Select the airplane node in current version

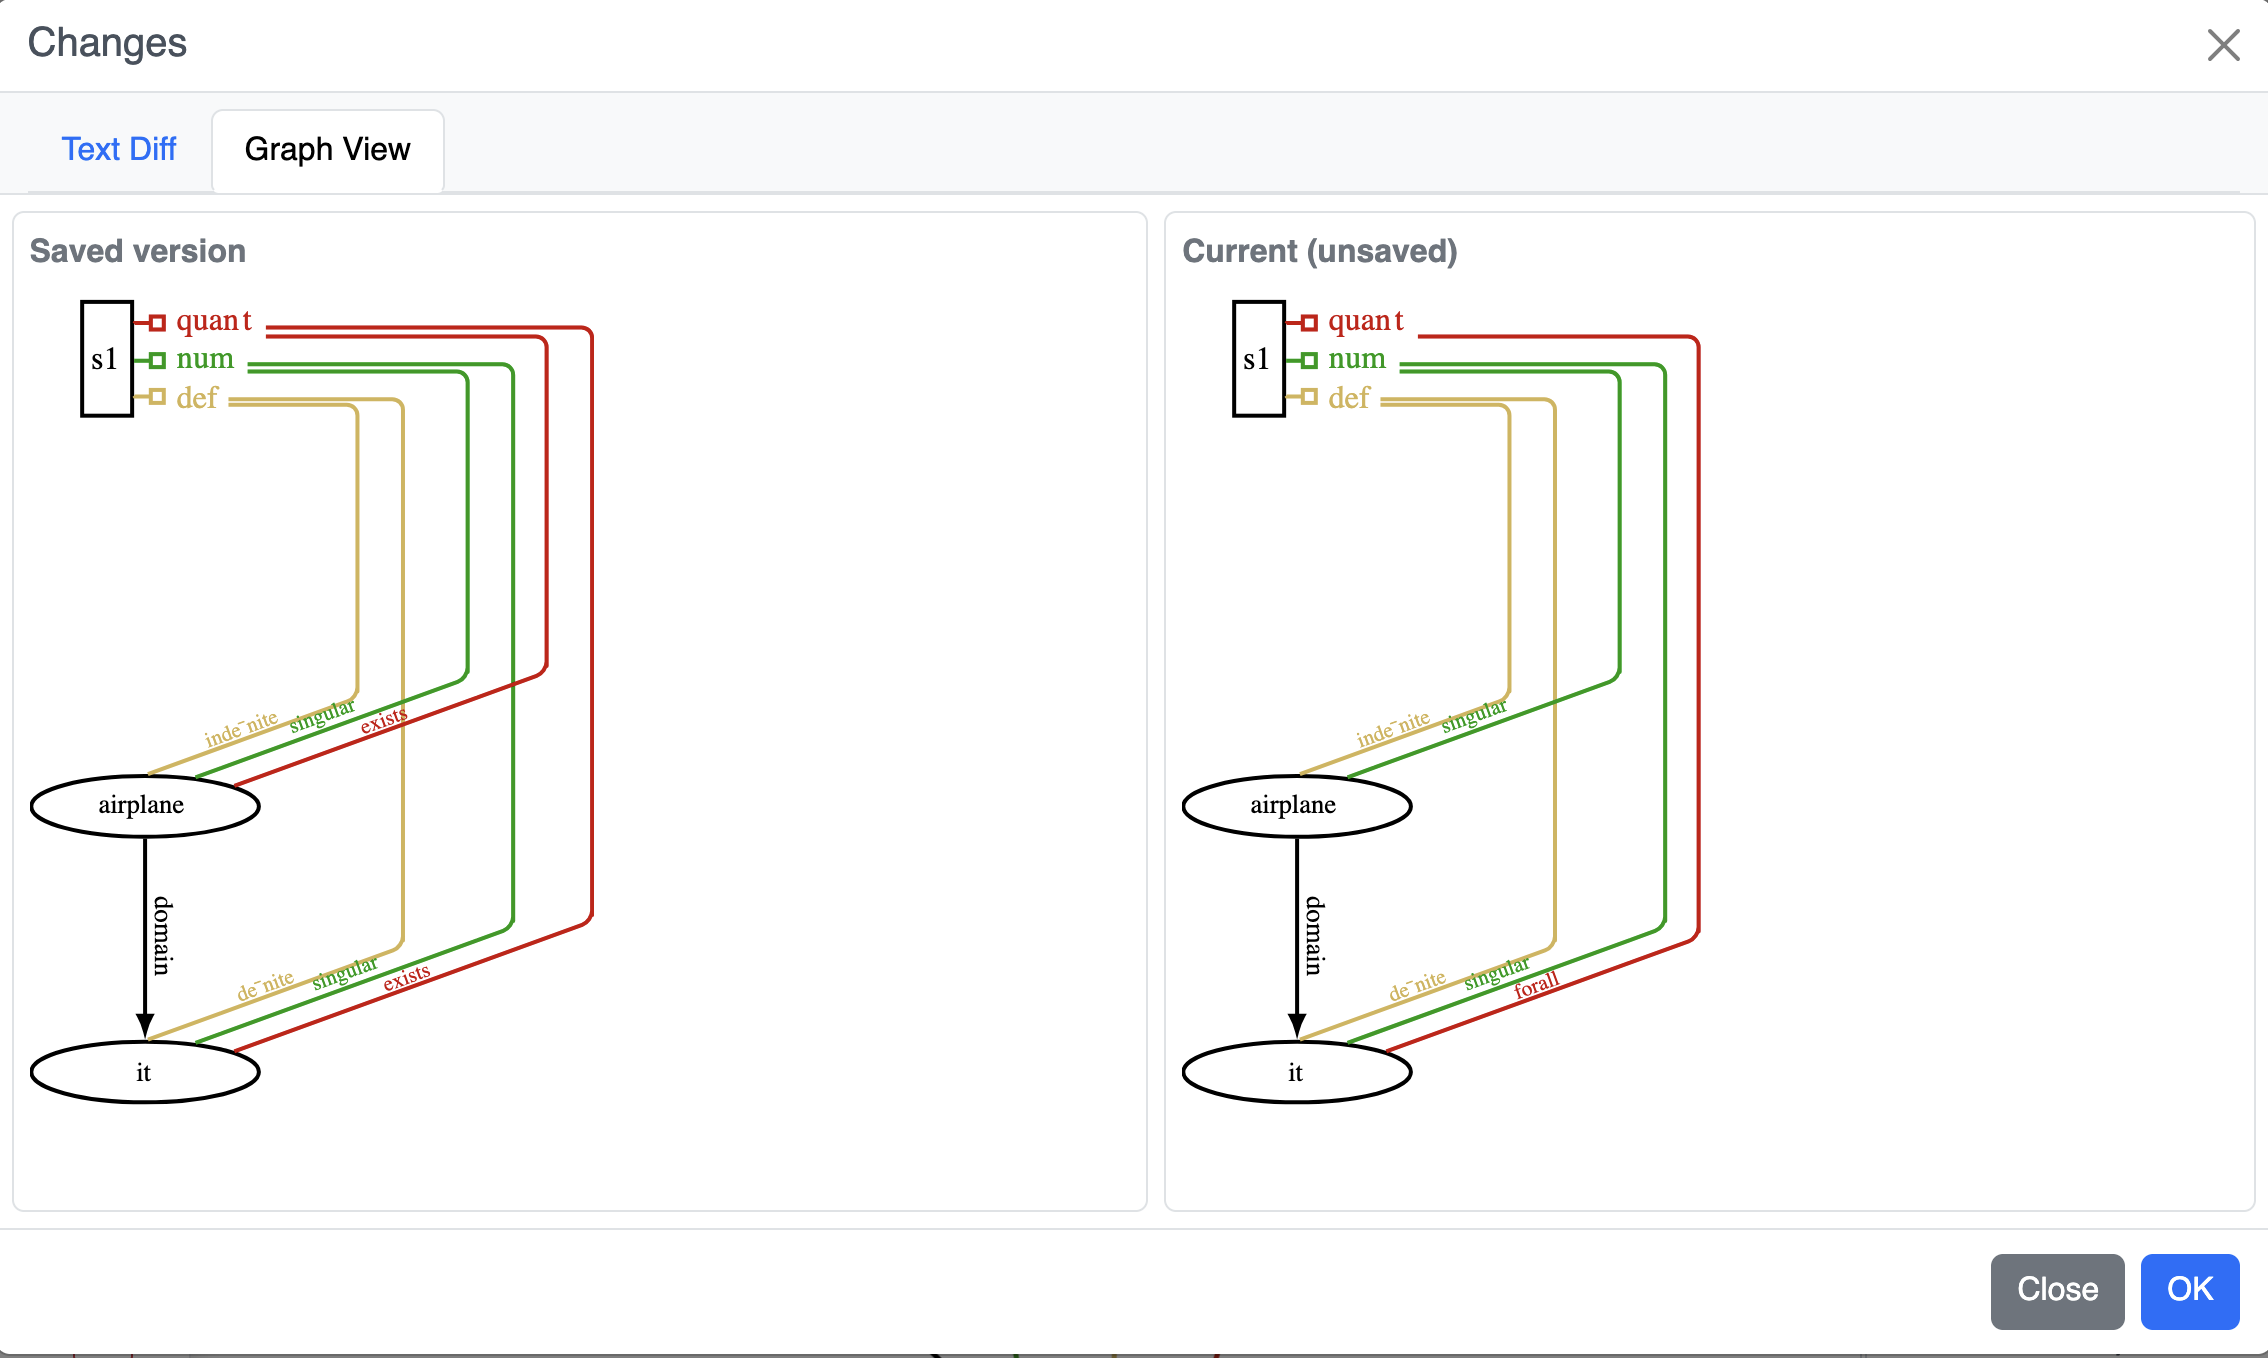[x=1296, y=805]
